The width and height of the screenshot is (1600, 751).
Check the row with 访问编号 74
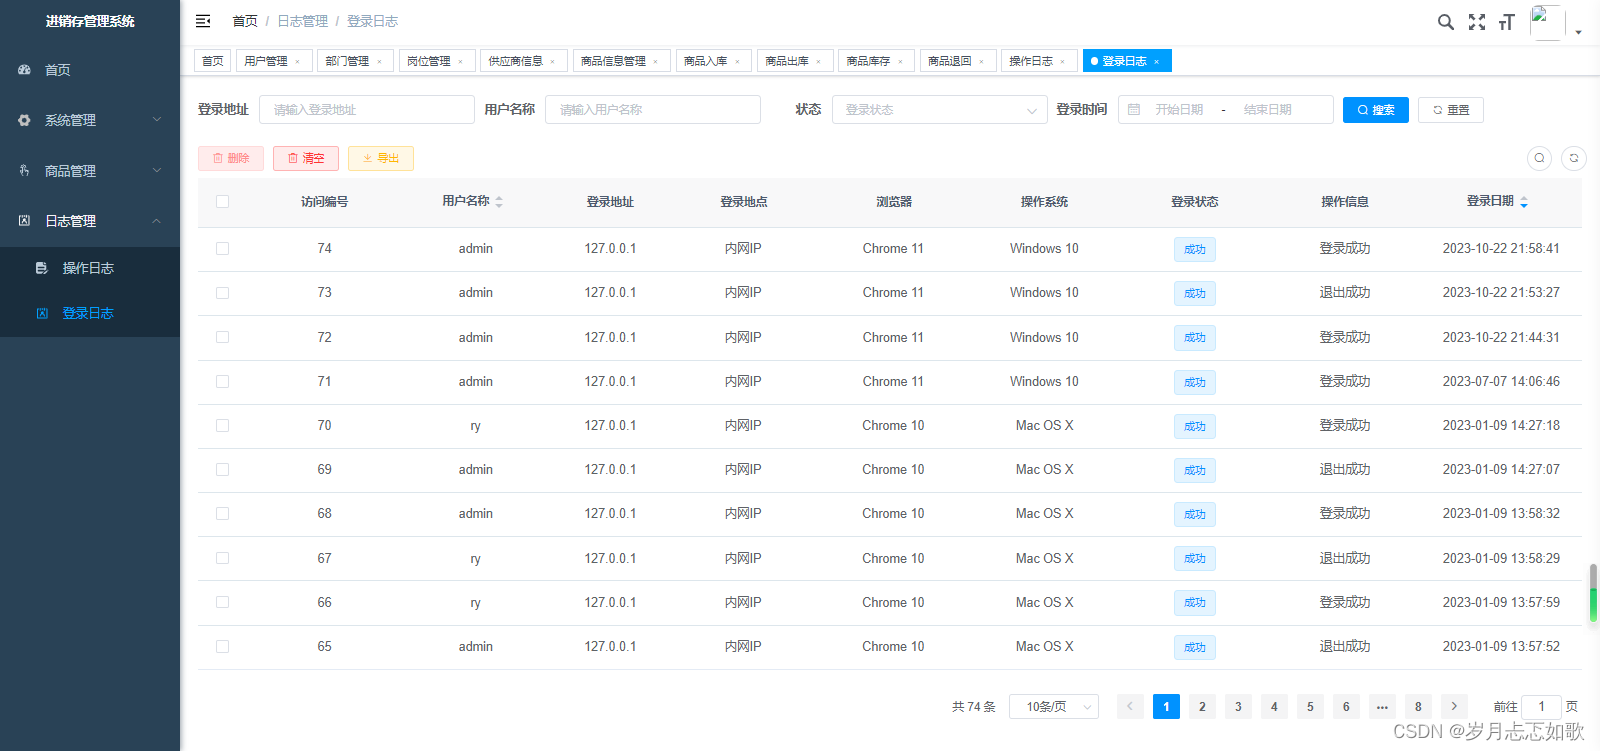pos(222,249)
